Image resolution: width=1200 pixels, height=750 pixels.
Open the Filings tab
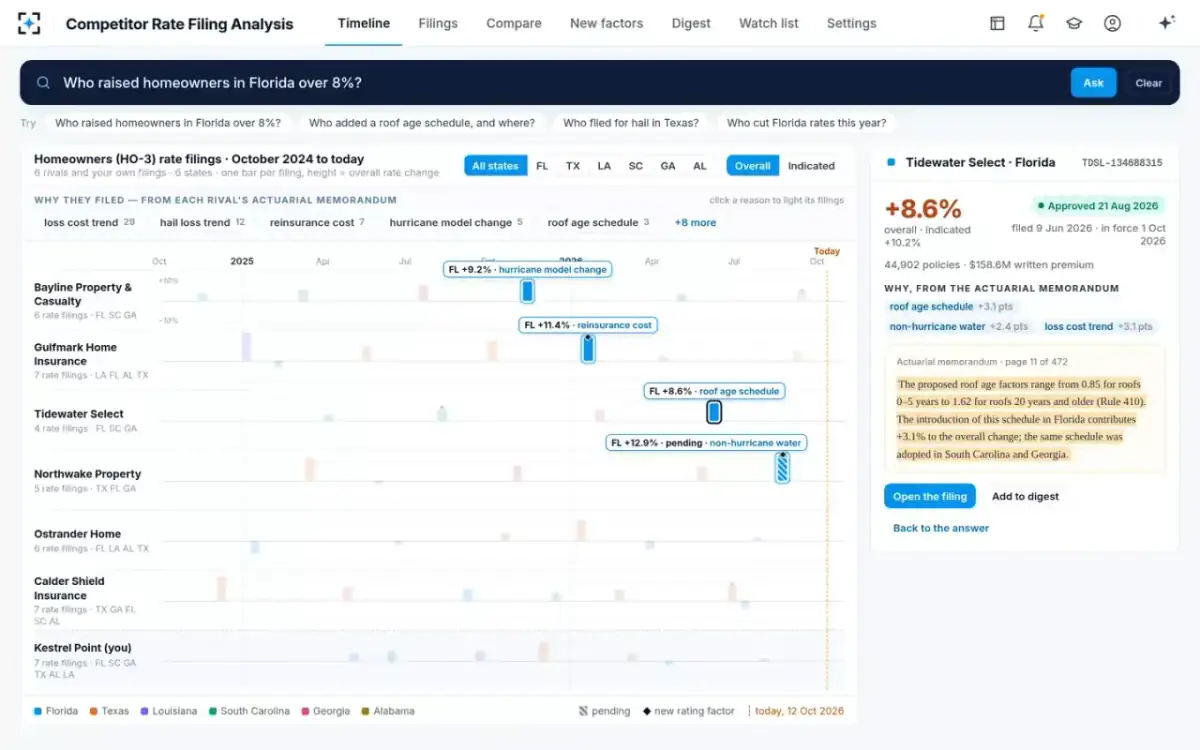tap(438, 23)
